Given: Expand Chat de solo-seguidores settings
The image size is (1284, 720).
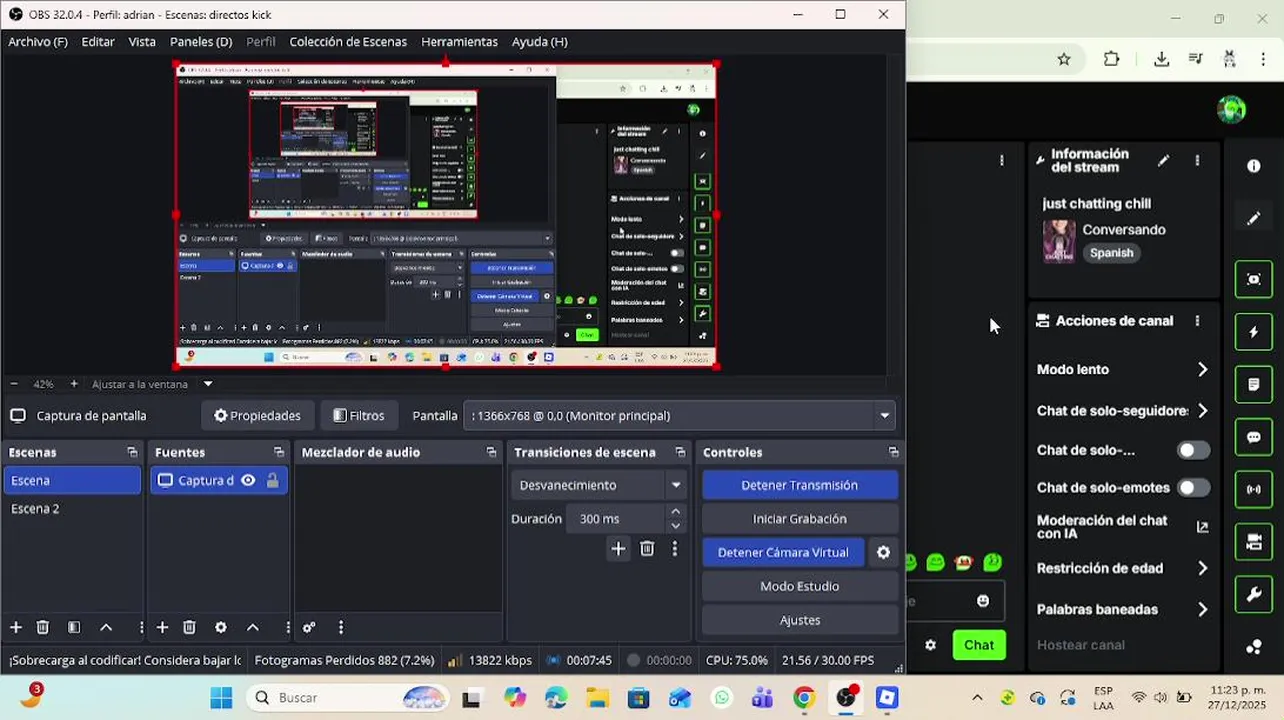Looking at the screenshot, I should click(1202, 411).
